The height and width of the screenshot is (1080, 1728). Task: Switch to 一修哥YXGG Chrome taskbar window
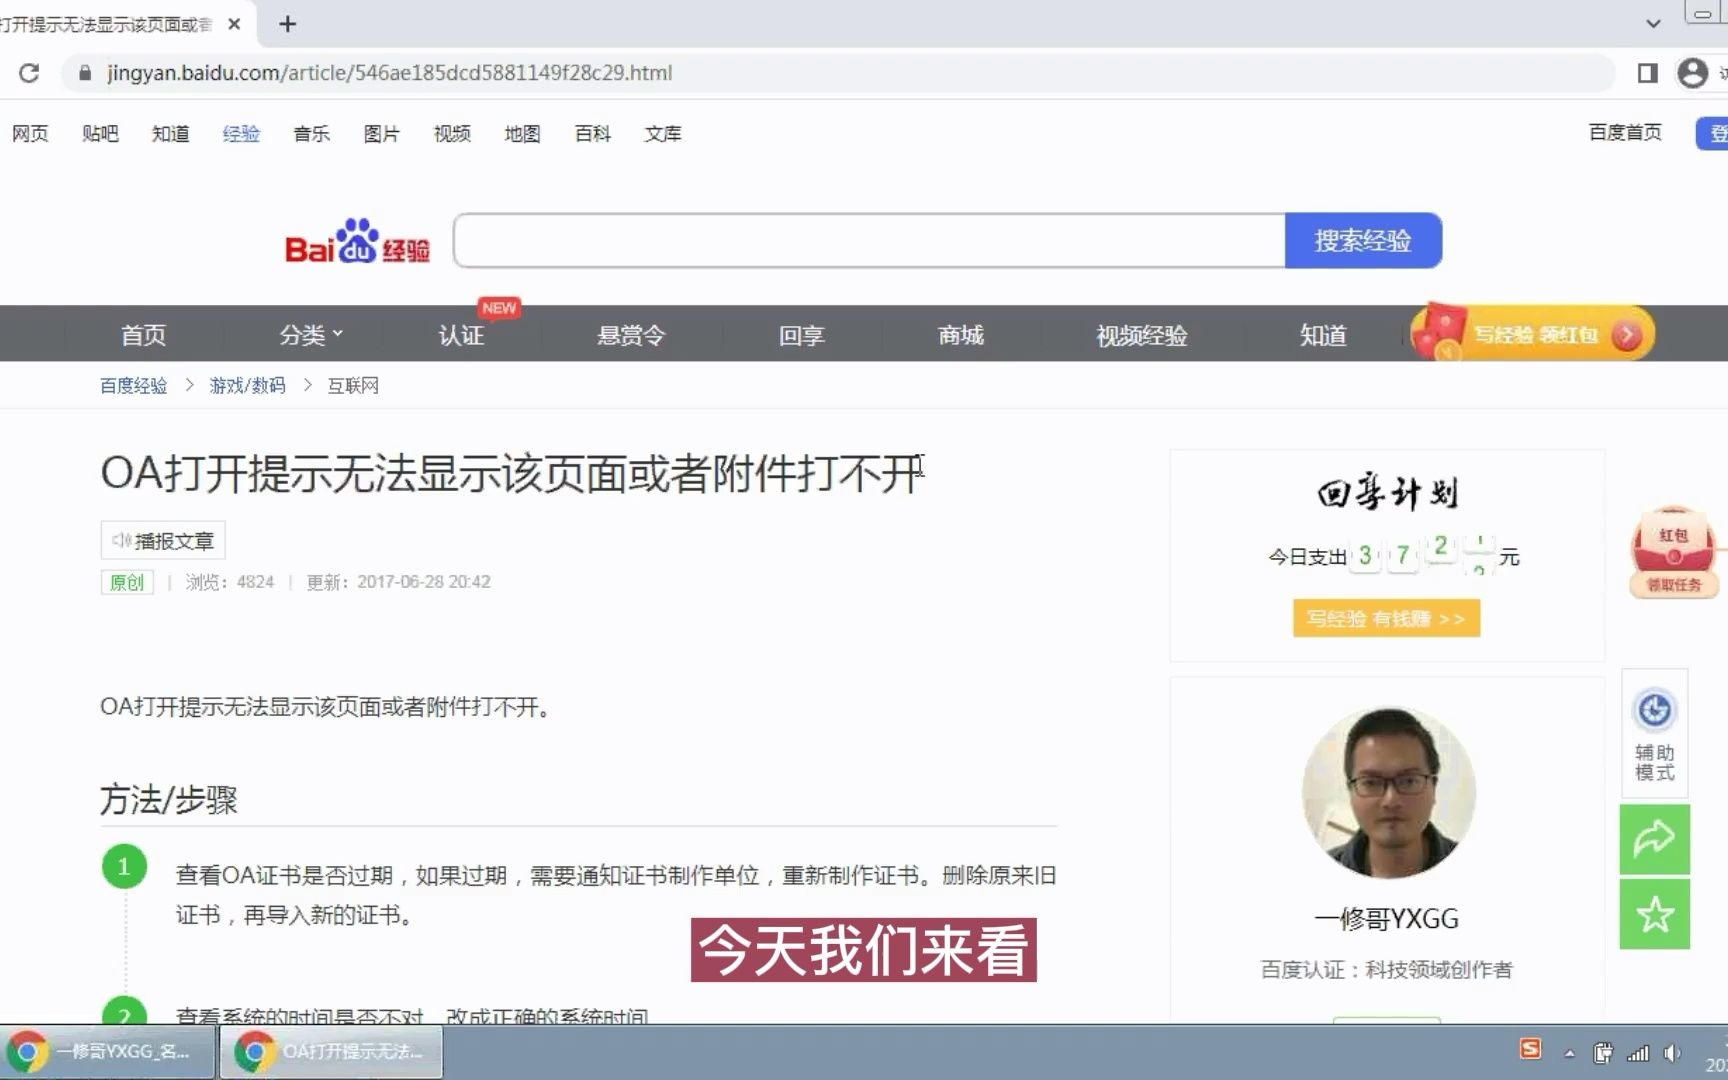(108, 1052)
